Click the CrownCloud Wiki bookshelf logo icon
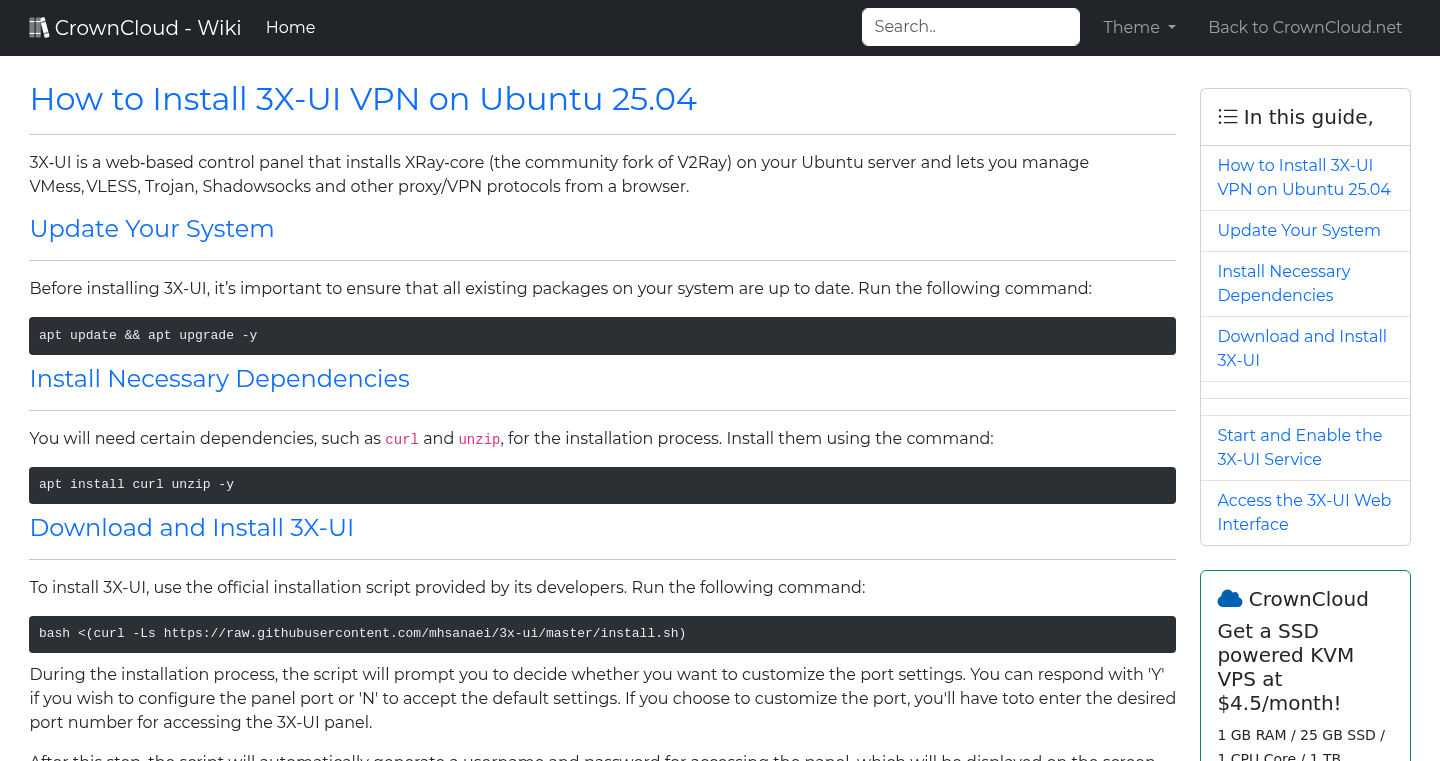 tap(38, 26)
